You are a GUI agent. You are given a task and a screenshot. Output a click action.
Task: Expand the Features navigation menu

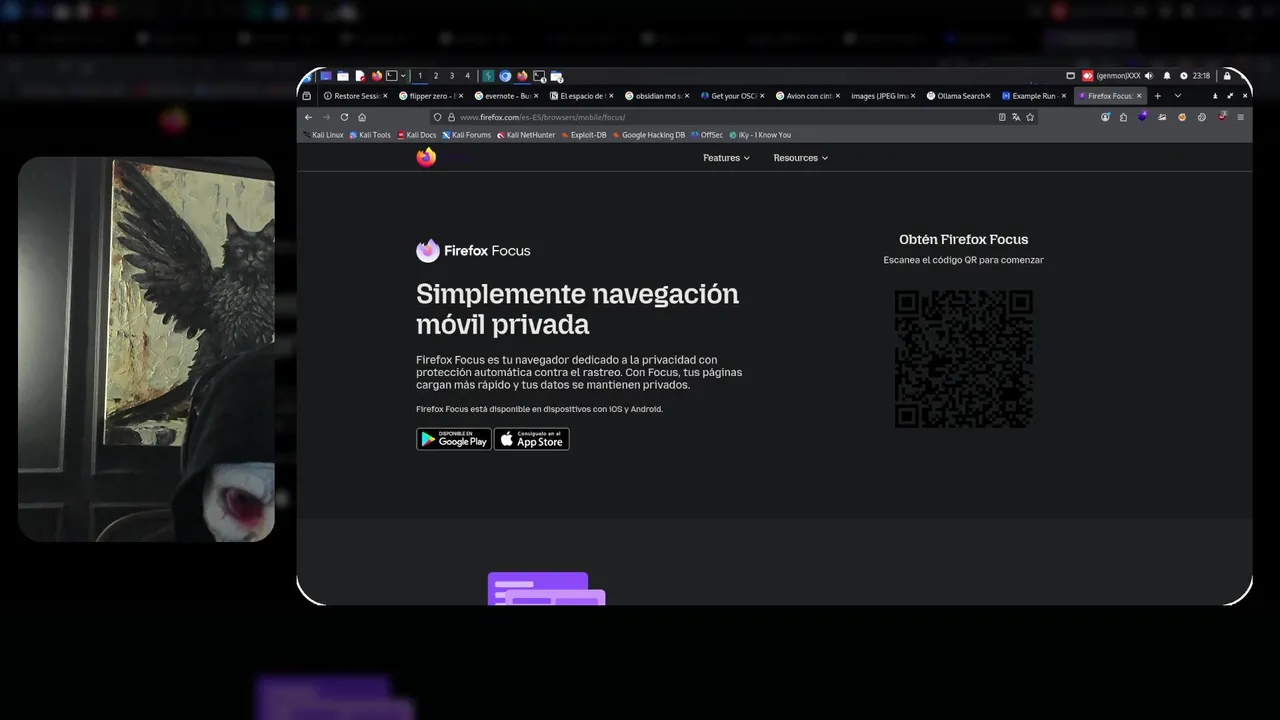point(726,158)
